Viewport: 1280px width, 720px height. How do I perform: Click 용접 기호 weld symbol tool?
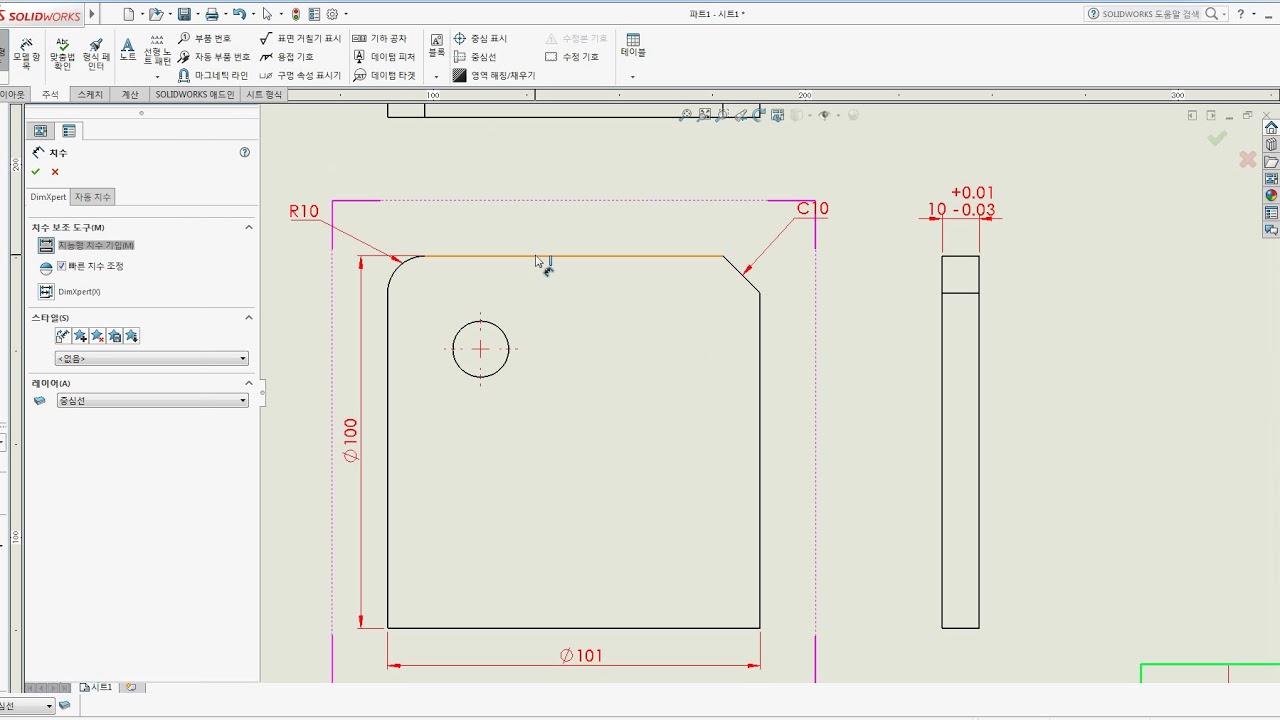(x=286, y=57)
